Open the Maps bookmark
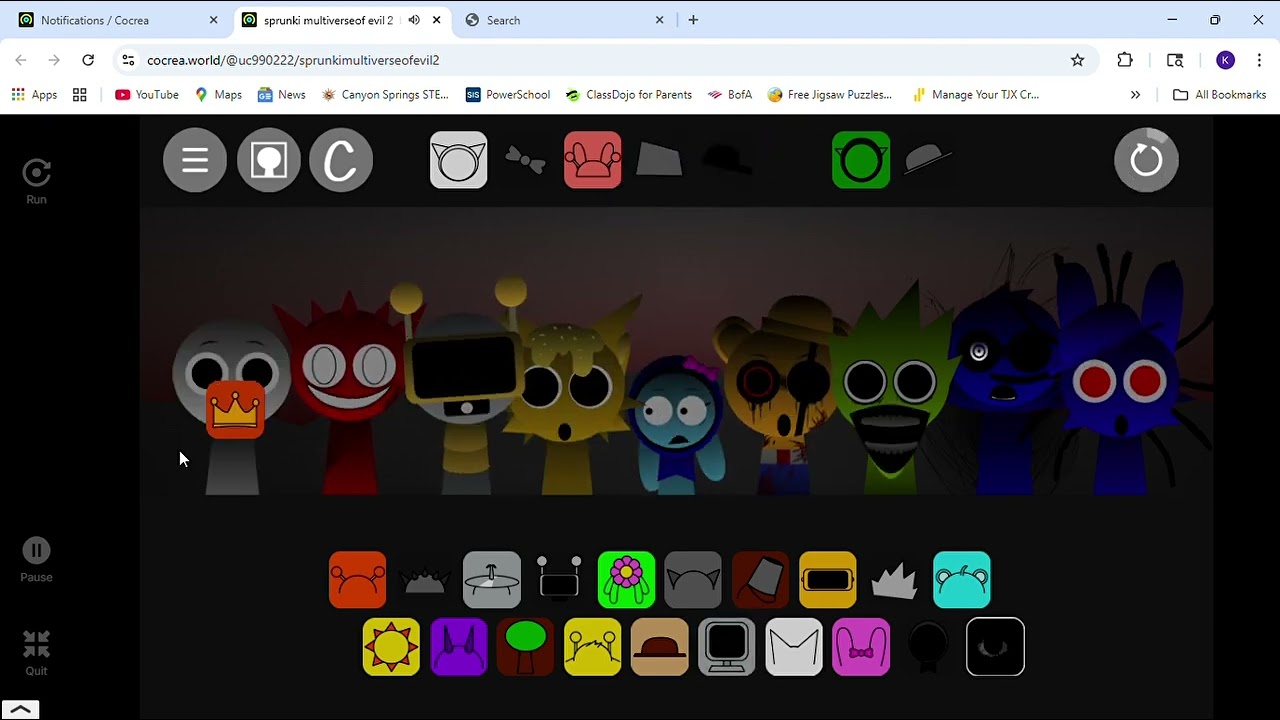 pyautogui.click(x=218, y=94)
